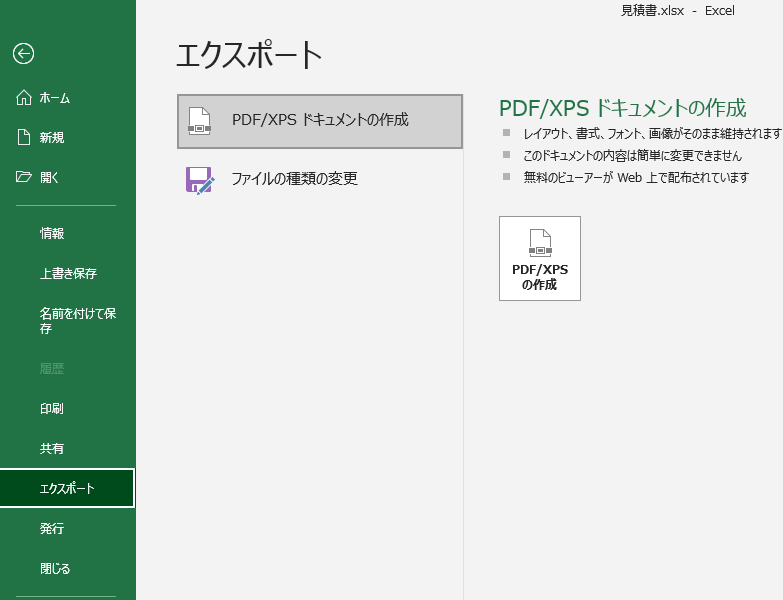Click the house icon beside ホーム

(25, 98)
